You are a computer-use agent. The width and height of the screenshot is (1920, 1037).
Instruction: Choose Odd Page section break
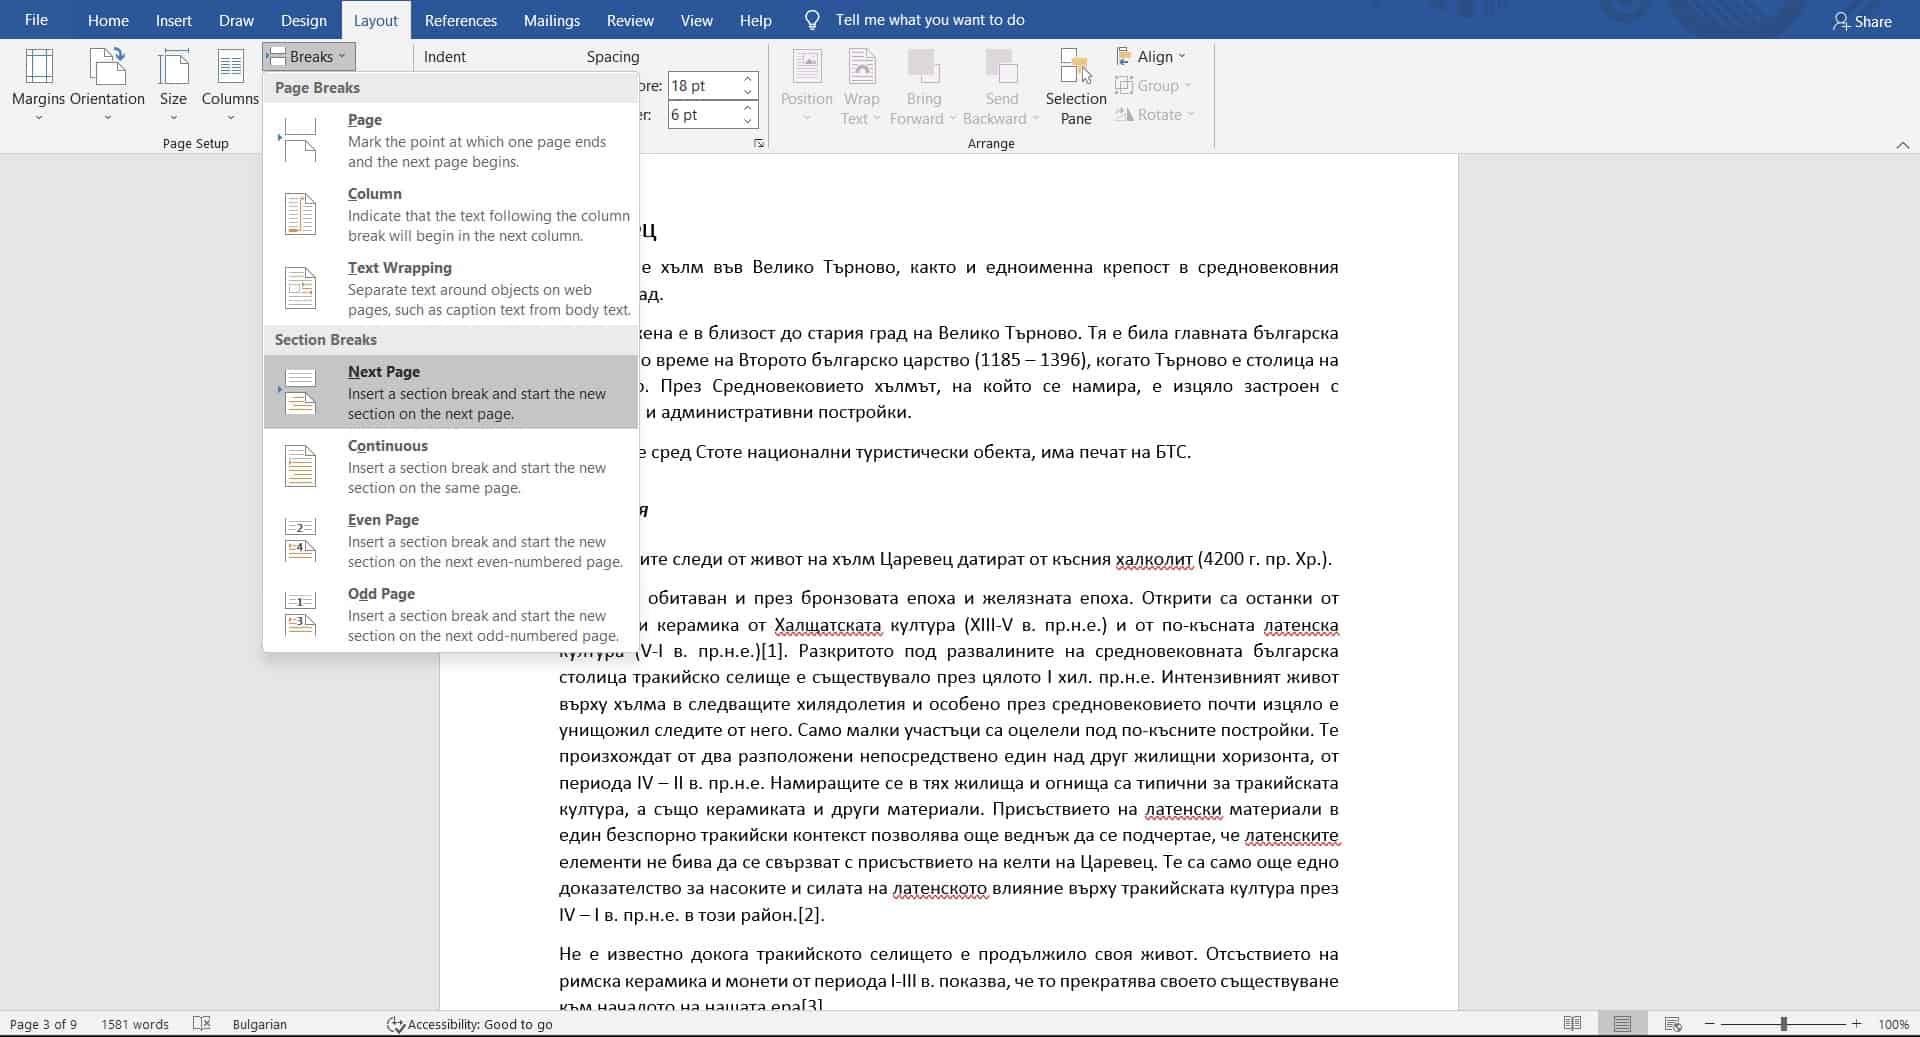tap(450, 614)
